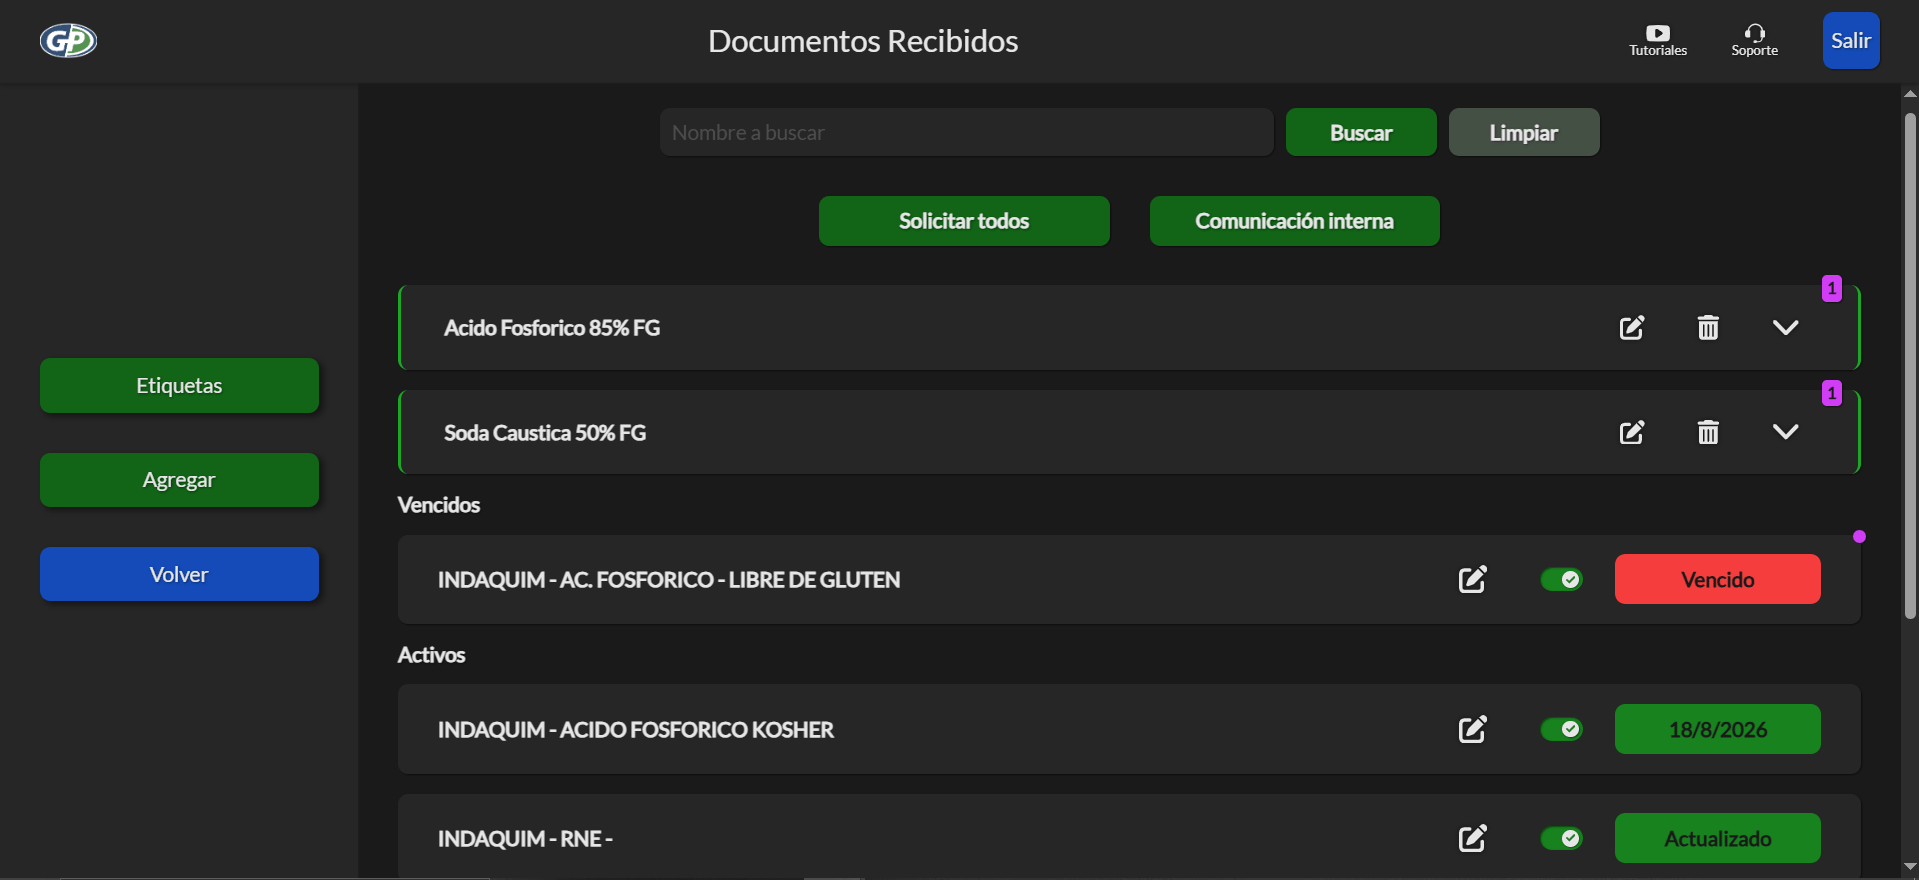The image size is (1919, 880).
Task: Focus the Nombre a buscar field
Action: [x=965, y=133]
